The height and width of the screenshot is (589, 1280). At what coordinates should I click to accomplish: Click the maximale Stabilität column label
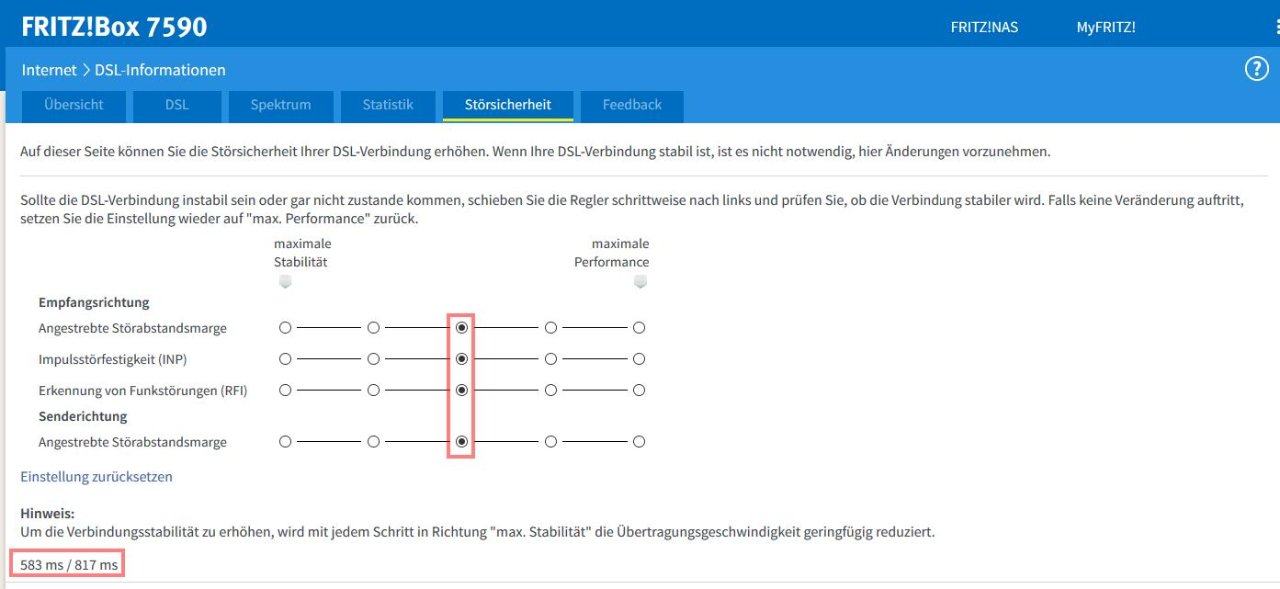[302, 253]
